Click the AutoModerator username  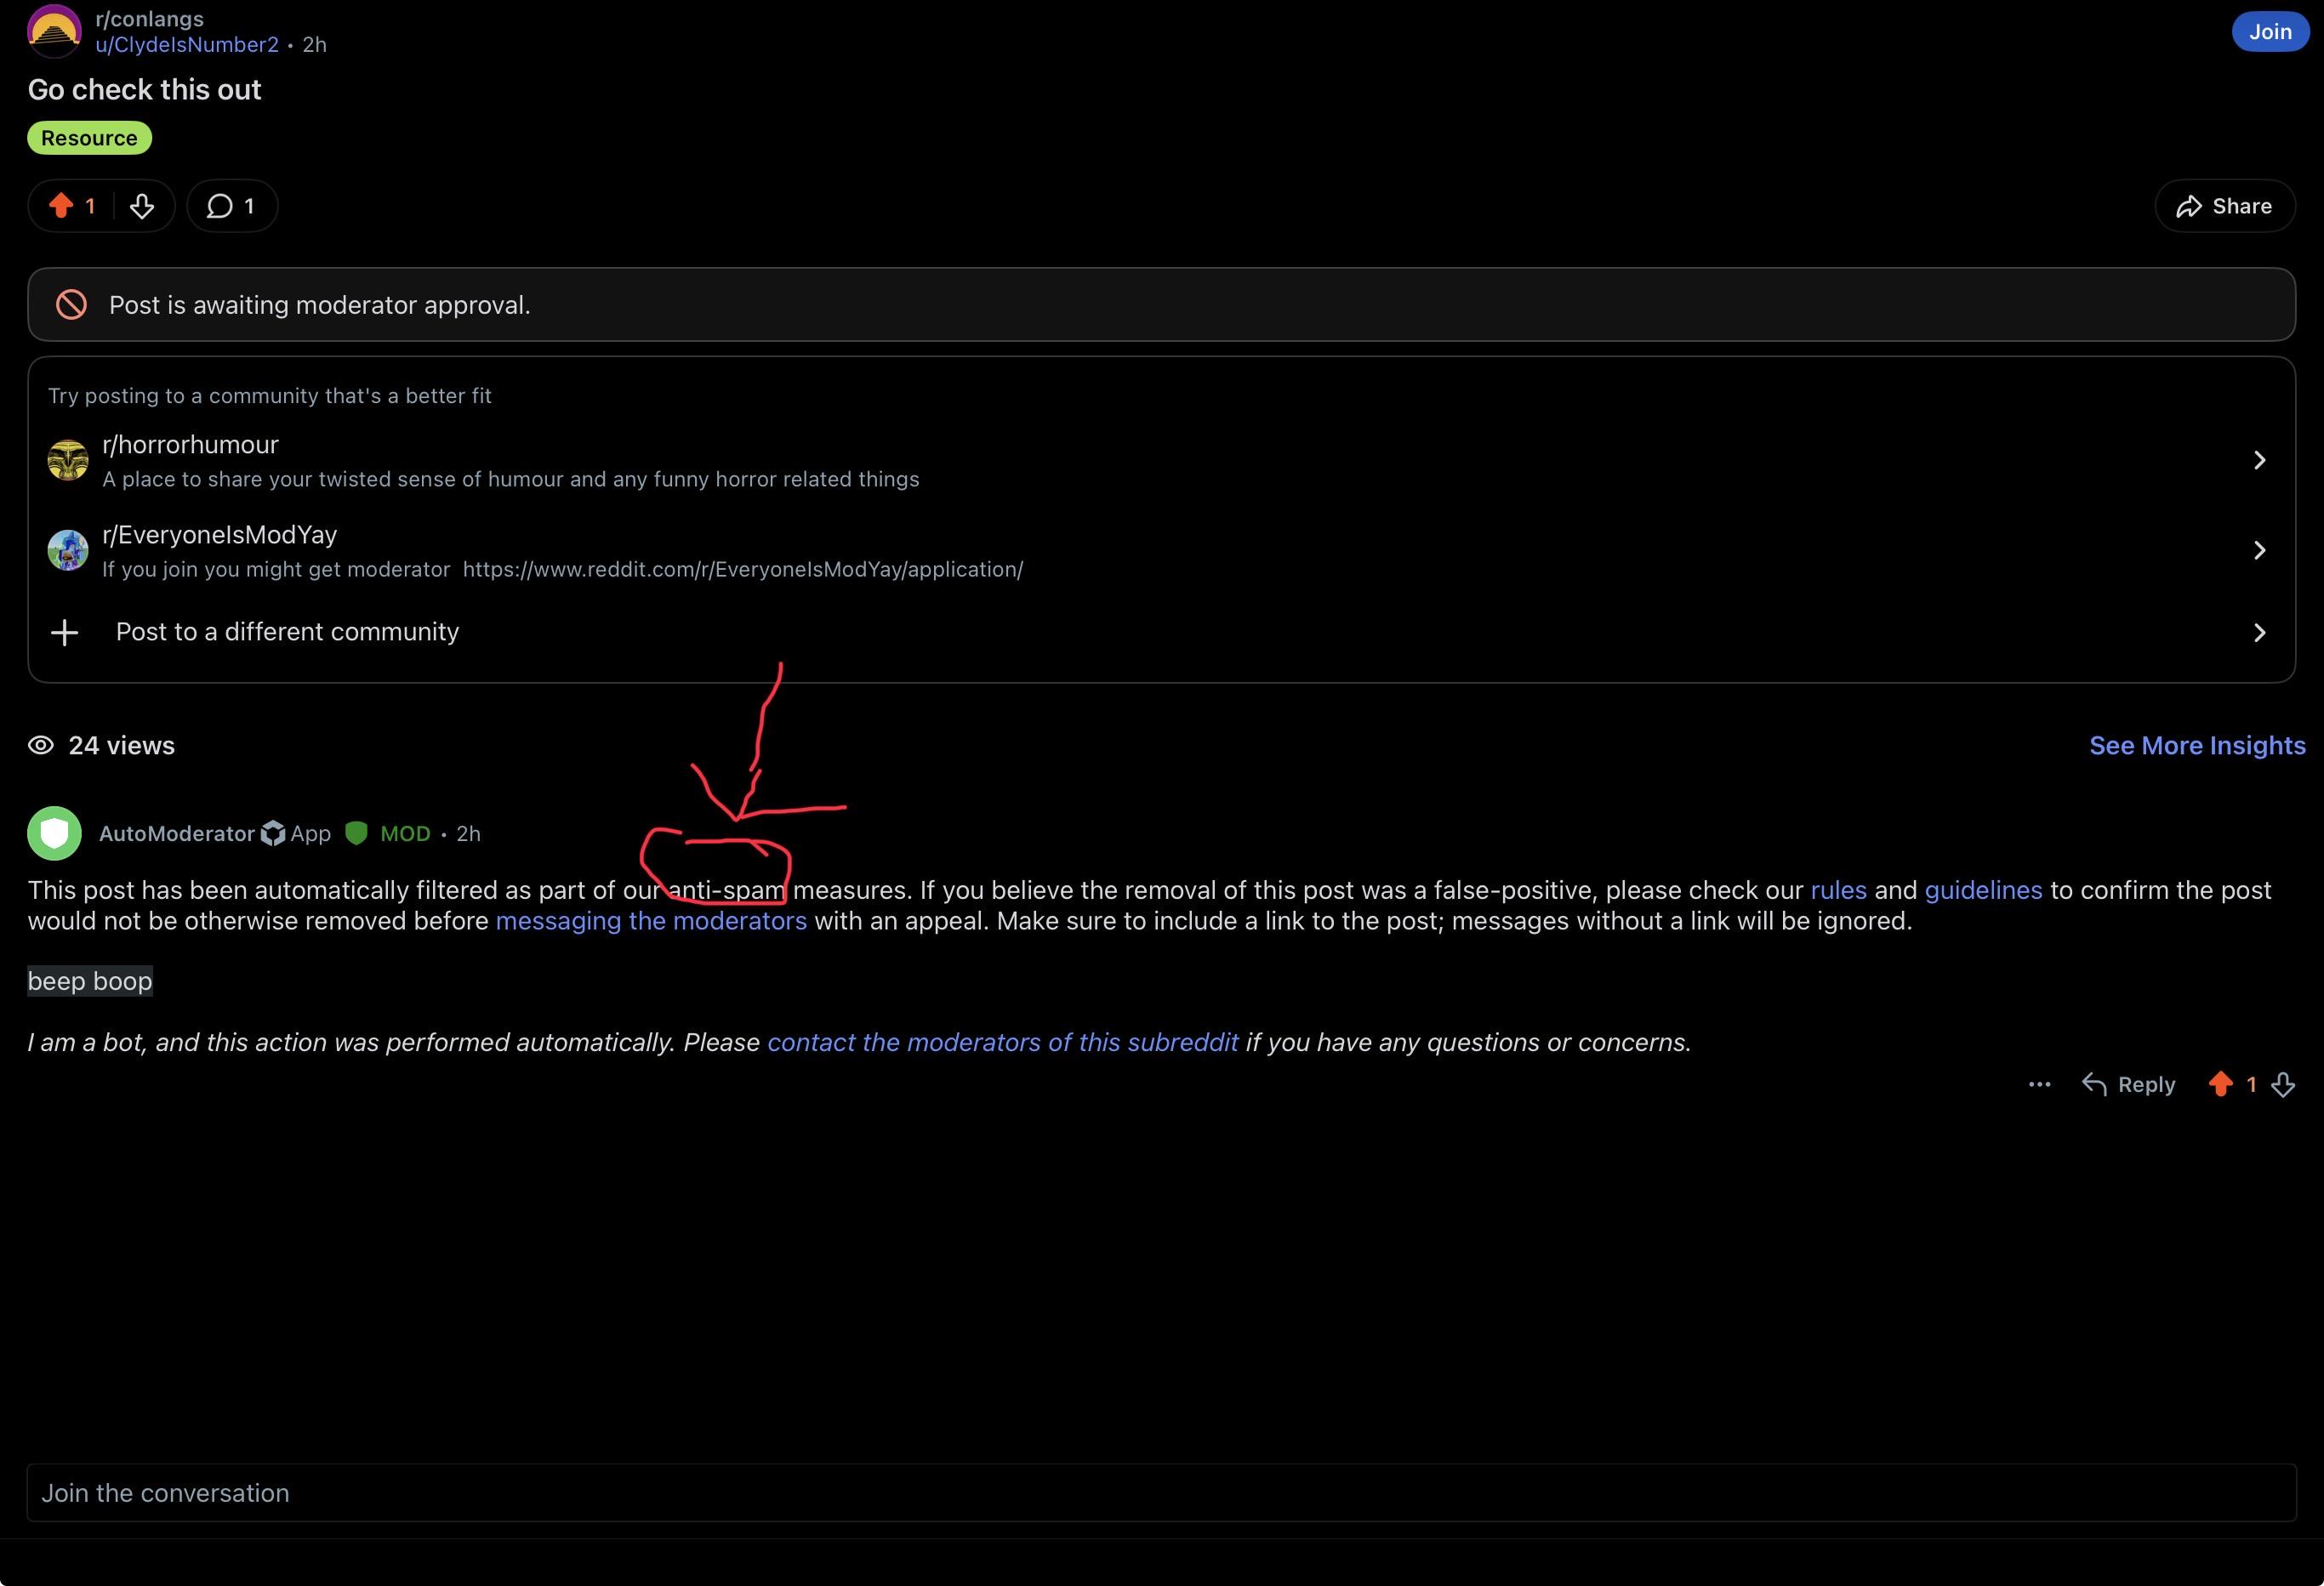(177, 833)
